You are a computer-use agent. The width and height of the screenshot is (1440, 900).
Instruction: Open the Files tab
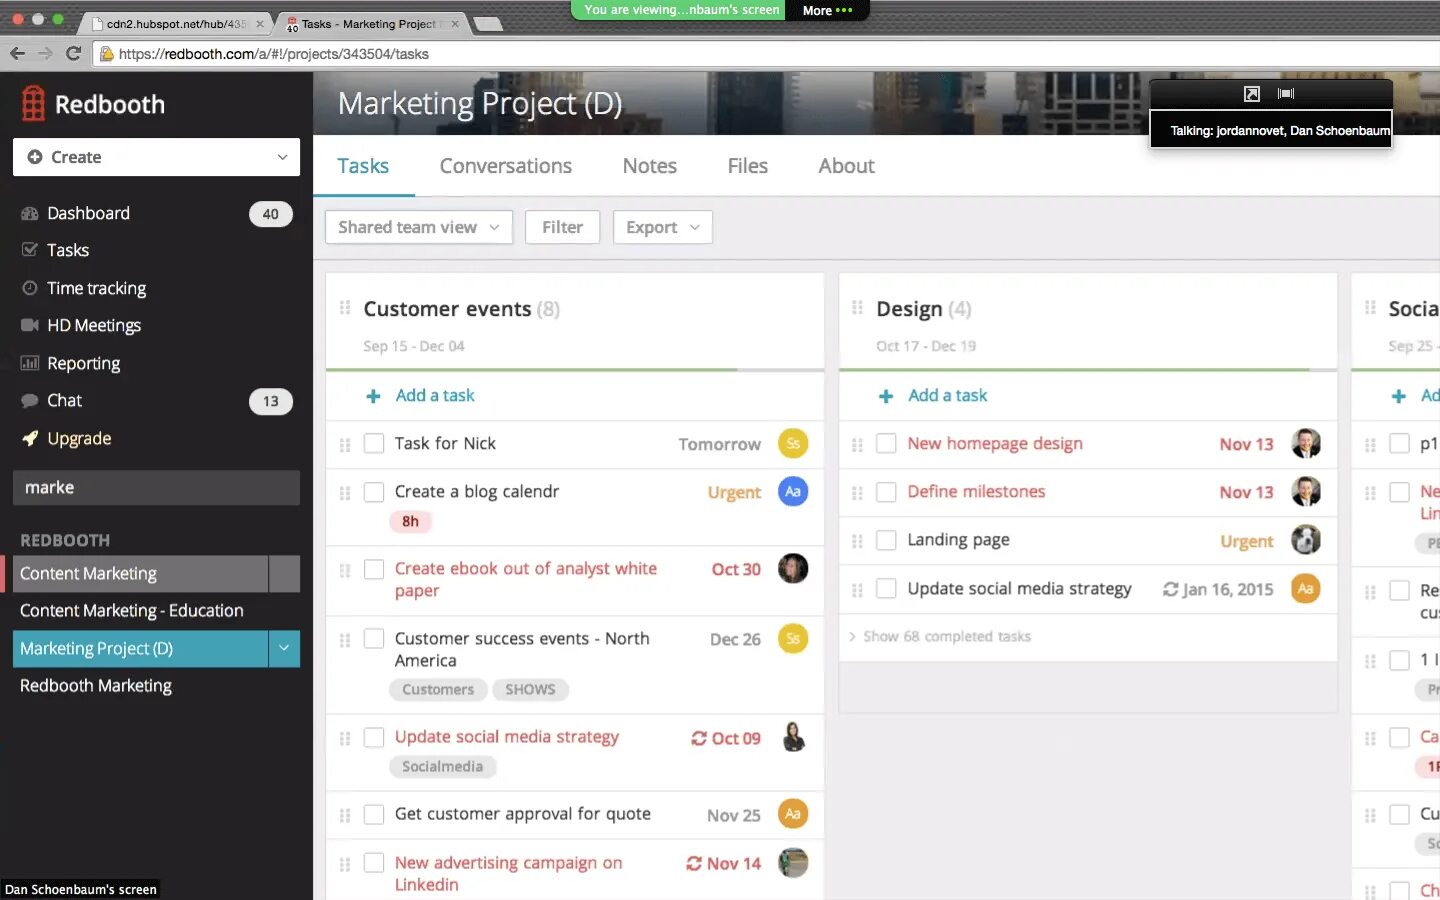pyautogui.click(x=748, y=166)
